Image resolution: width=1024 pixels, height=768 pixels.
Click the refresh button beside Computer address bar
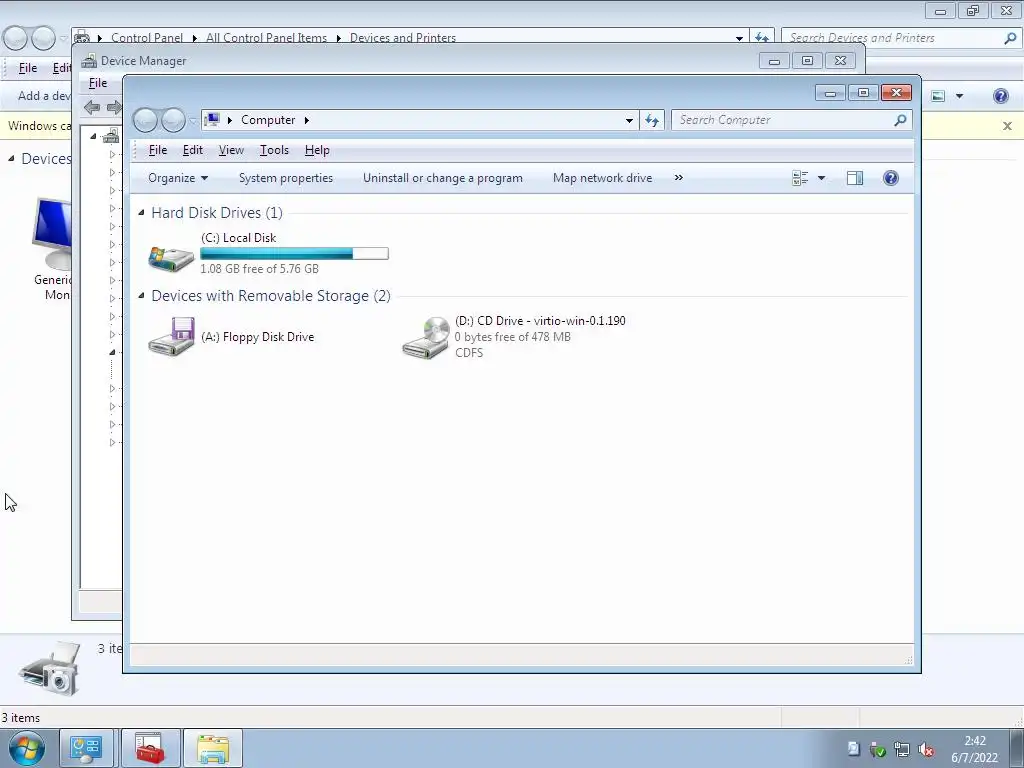(x=652, y=120)
